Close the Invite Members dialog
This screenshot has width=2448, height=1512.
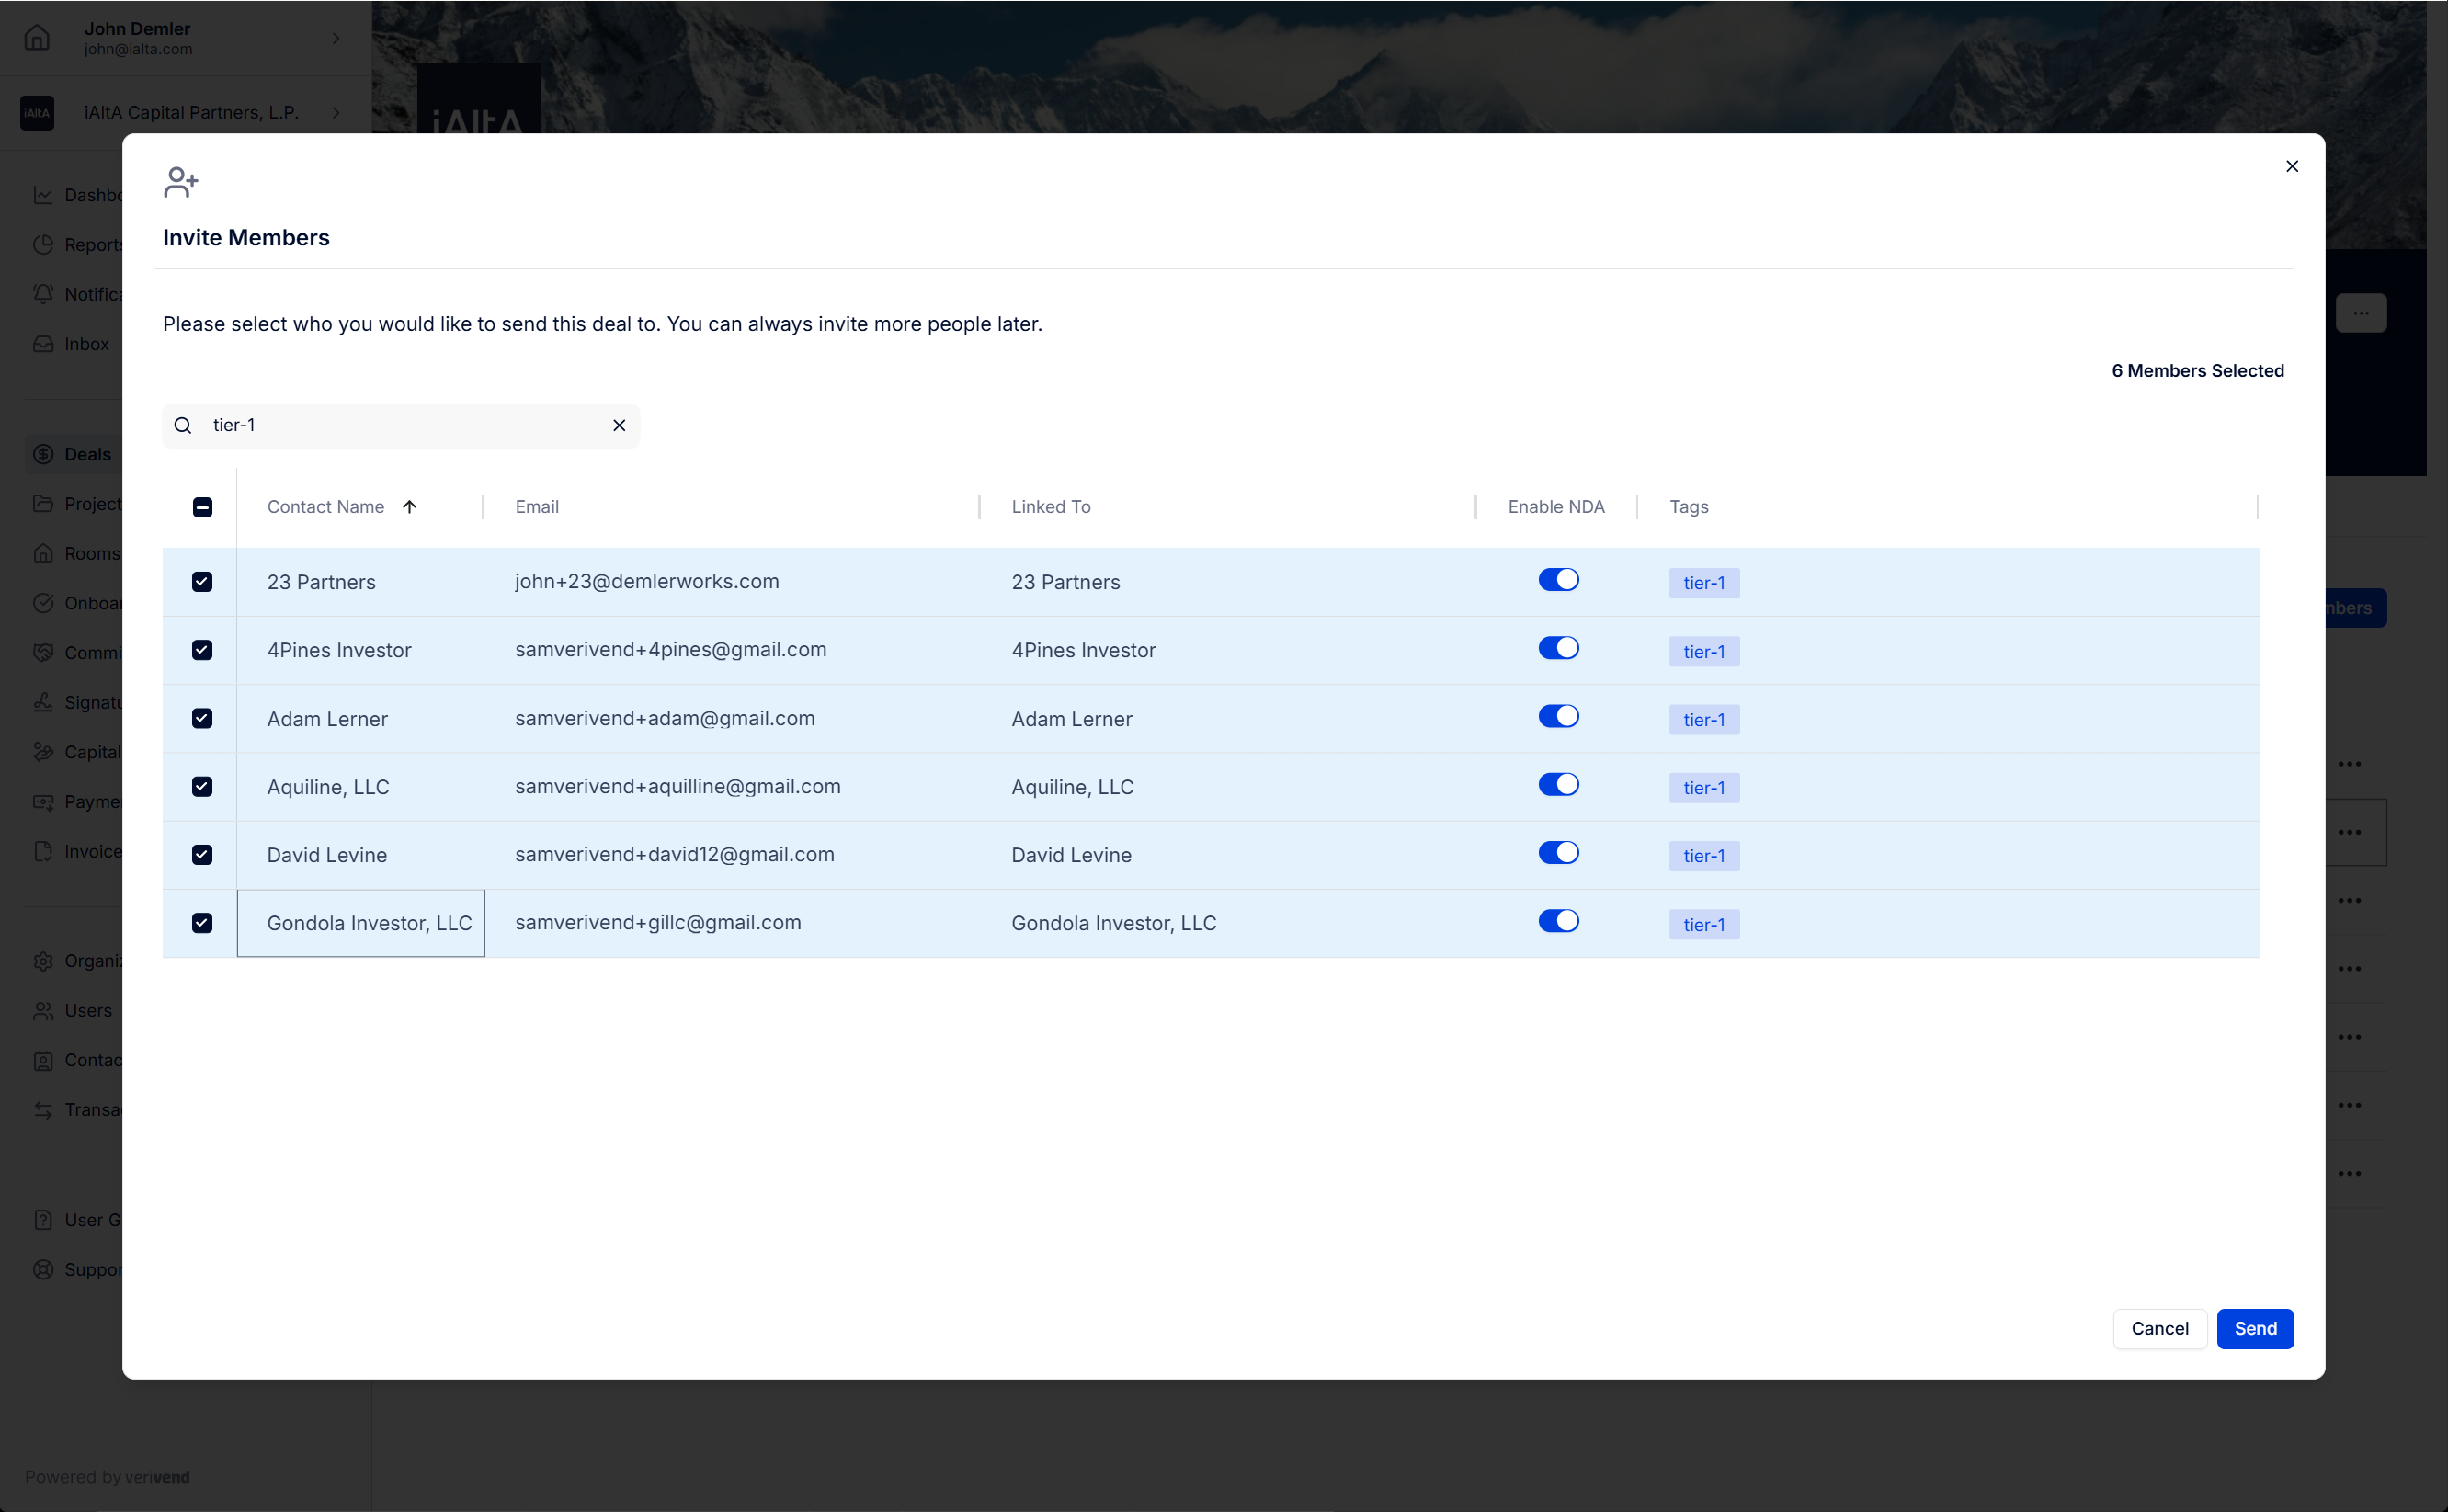pos(2292,166)
